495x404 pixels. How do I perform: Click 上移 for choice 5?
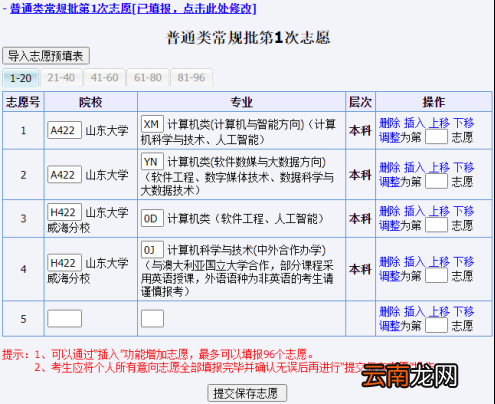click(439, 312)
